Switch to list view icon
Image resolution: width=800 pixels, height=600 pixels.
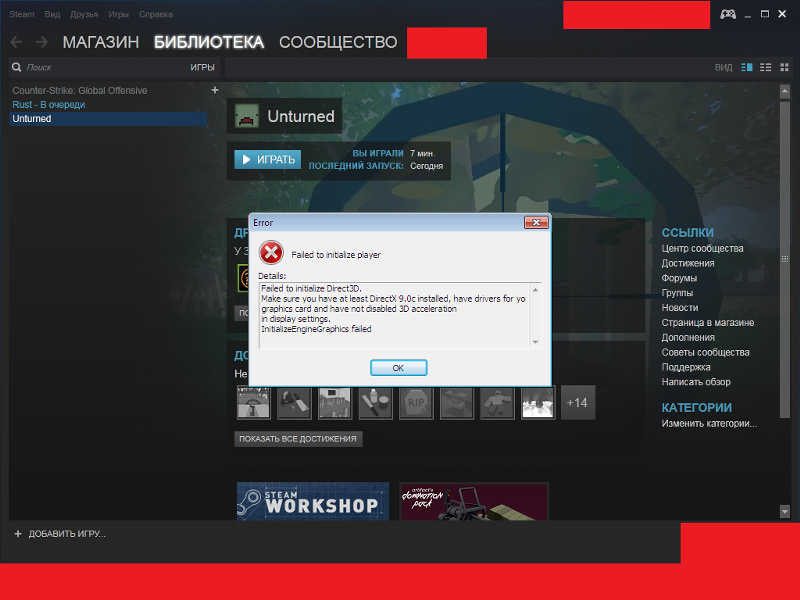(x=765, y=67)
